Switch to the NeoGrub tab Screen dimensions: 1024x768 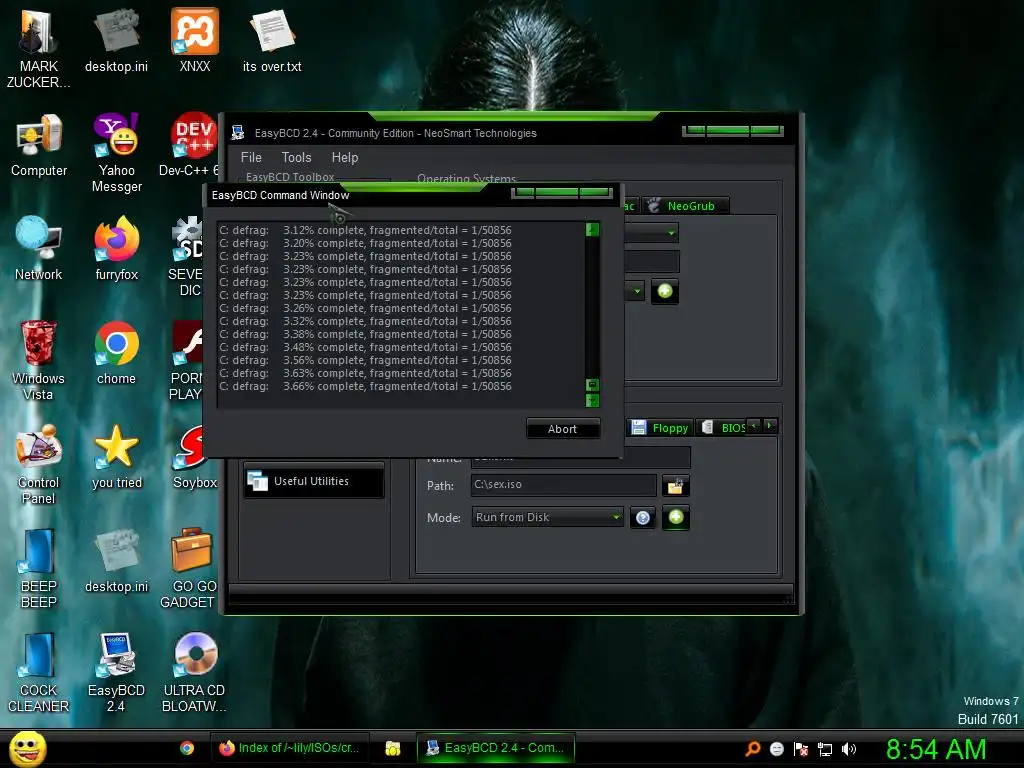tap(685, 206)
